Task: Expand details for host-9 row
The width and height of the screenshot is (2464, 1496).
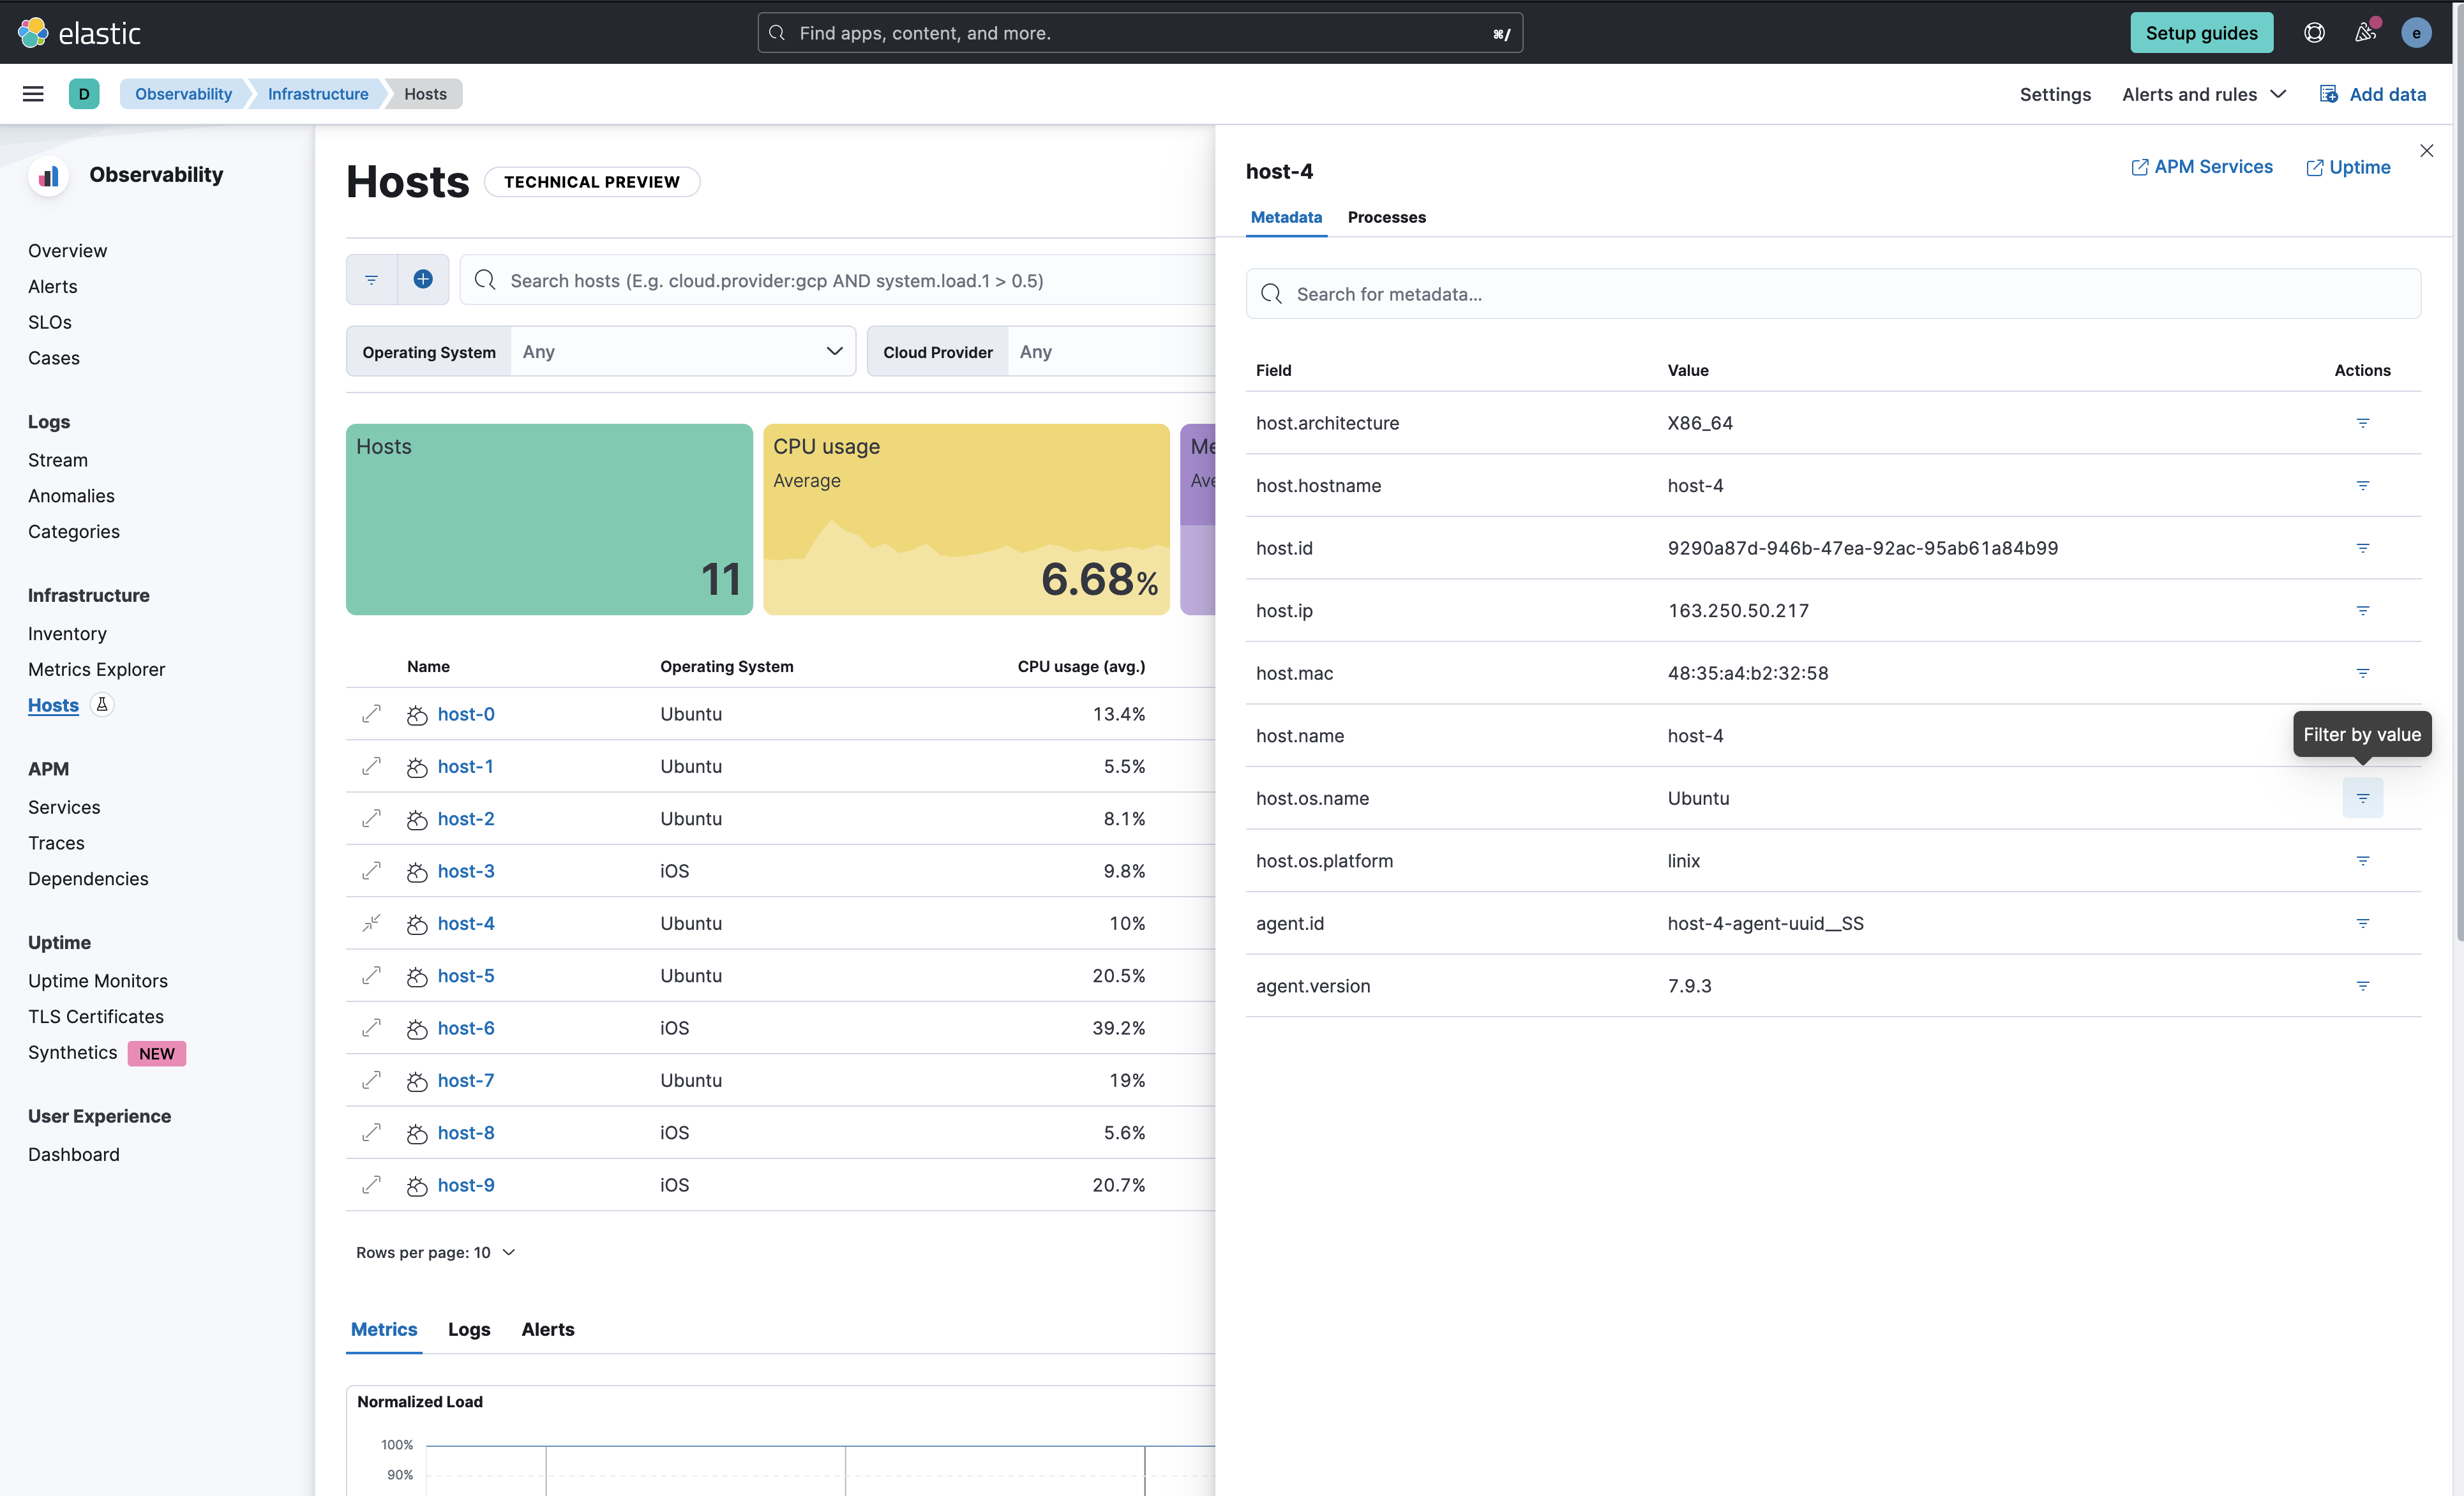Action: click(371, 1185)
